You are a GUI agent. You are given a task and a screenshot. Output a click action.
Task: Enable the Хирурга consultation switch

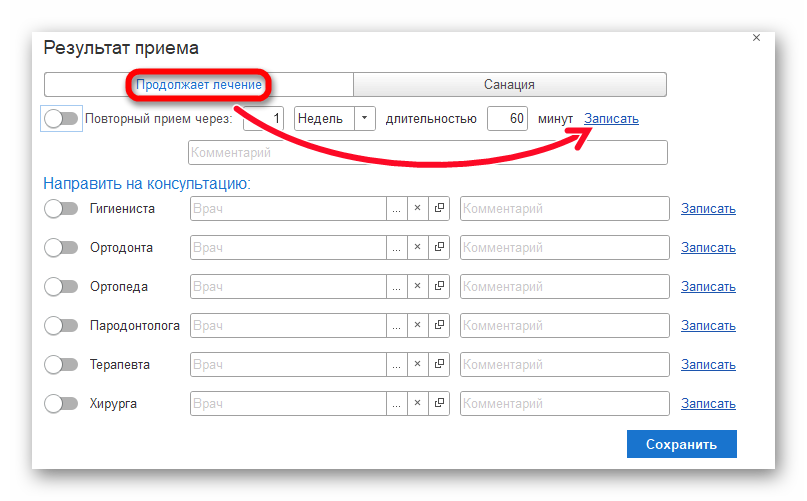click(61, 404)
